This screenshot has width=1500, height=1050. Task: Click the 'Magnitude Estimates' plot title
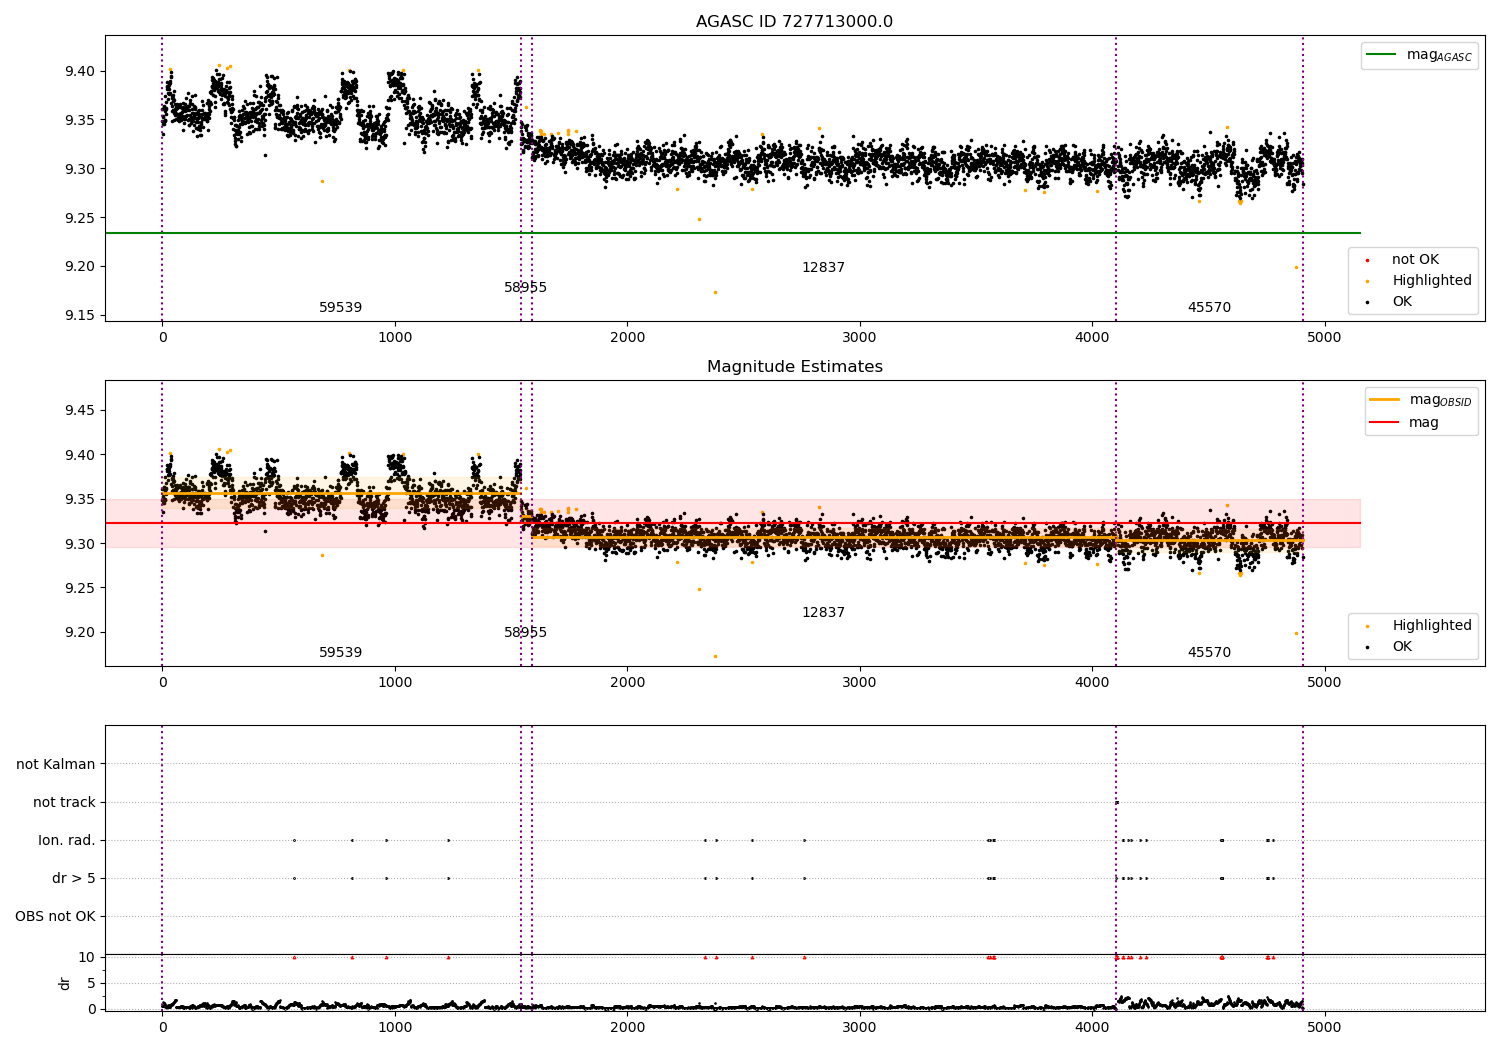pos(794,367)
